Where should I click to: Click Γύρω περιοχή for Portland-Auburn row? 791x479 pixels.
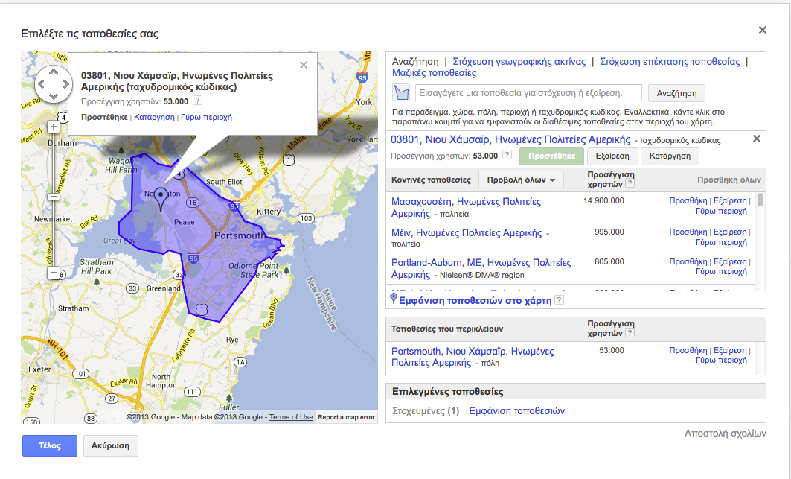coord(721,271)
